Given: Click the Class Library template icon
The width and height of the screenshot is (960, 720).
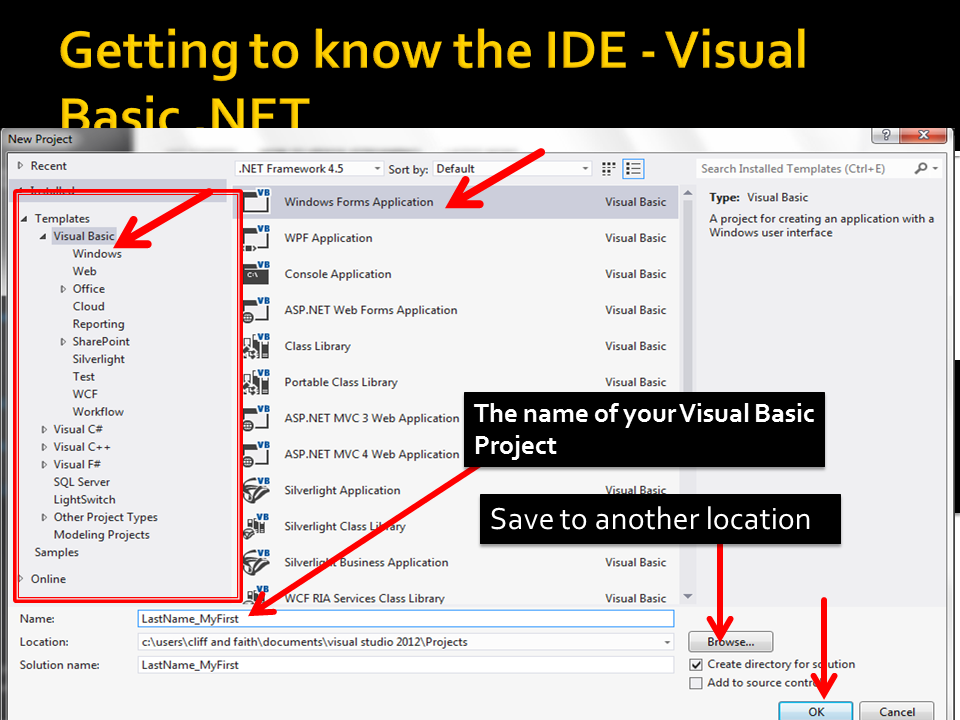Looking at the screenshot, I should [x=257, y=346].
